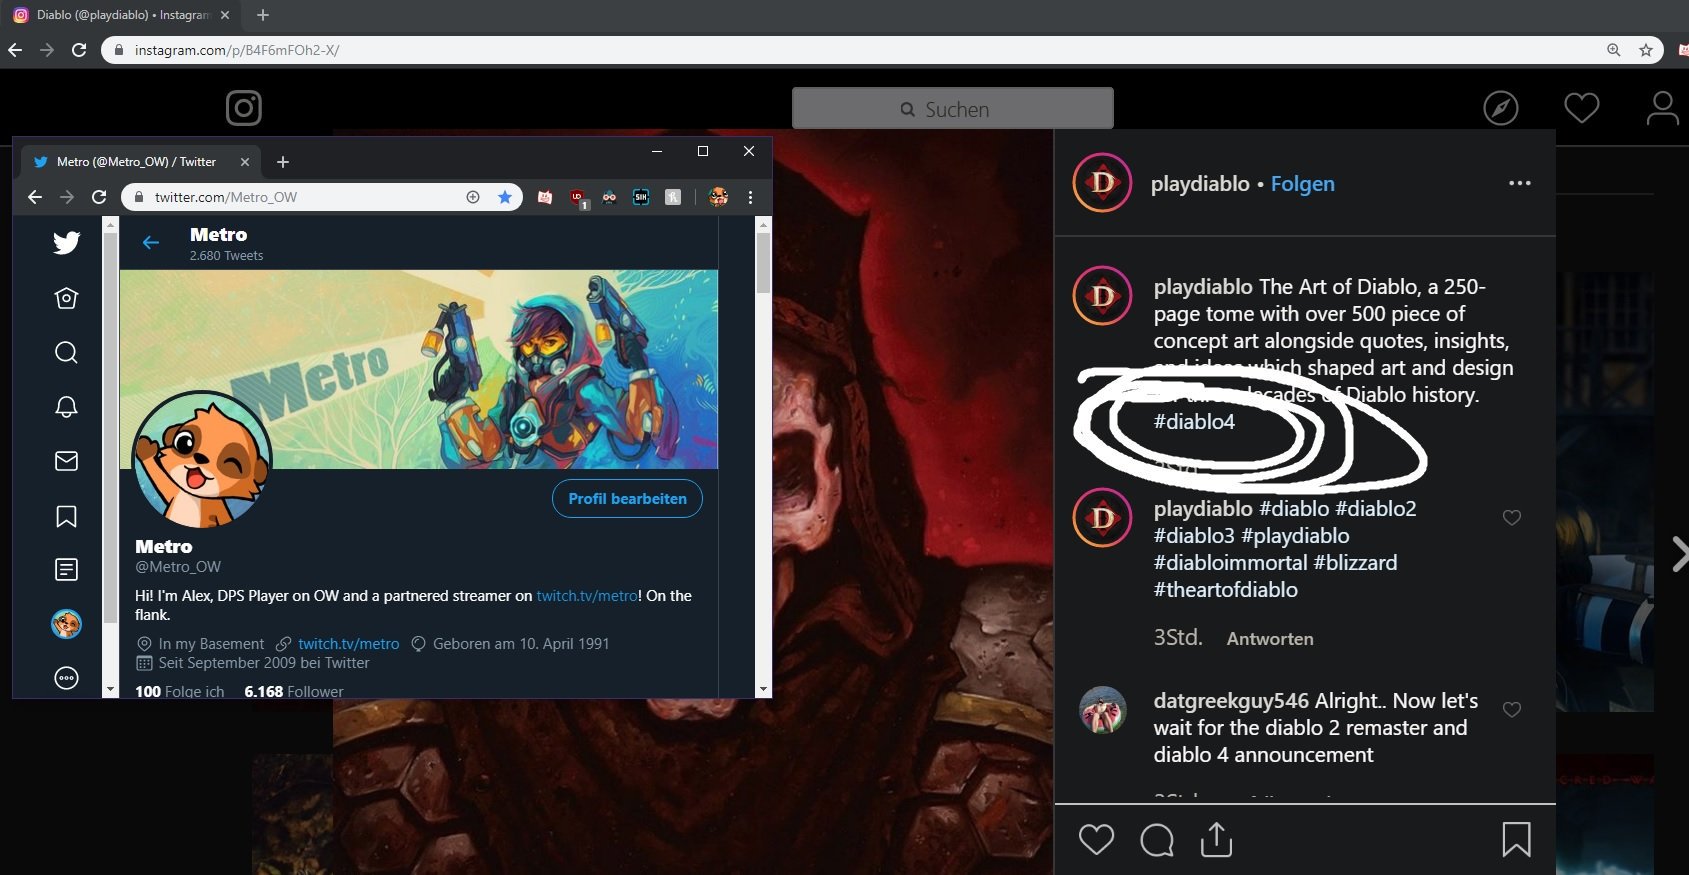This screenshot has height=875, width=1689.
Task: Open Metro profile picture
Action: click(202, 460)
